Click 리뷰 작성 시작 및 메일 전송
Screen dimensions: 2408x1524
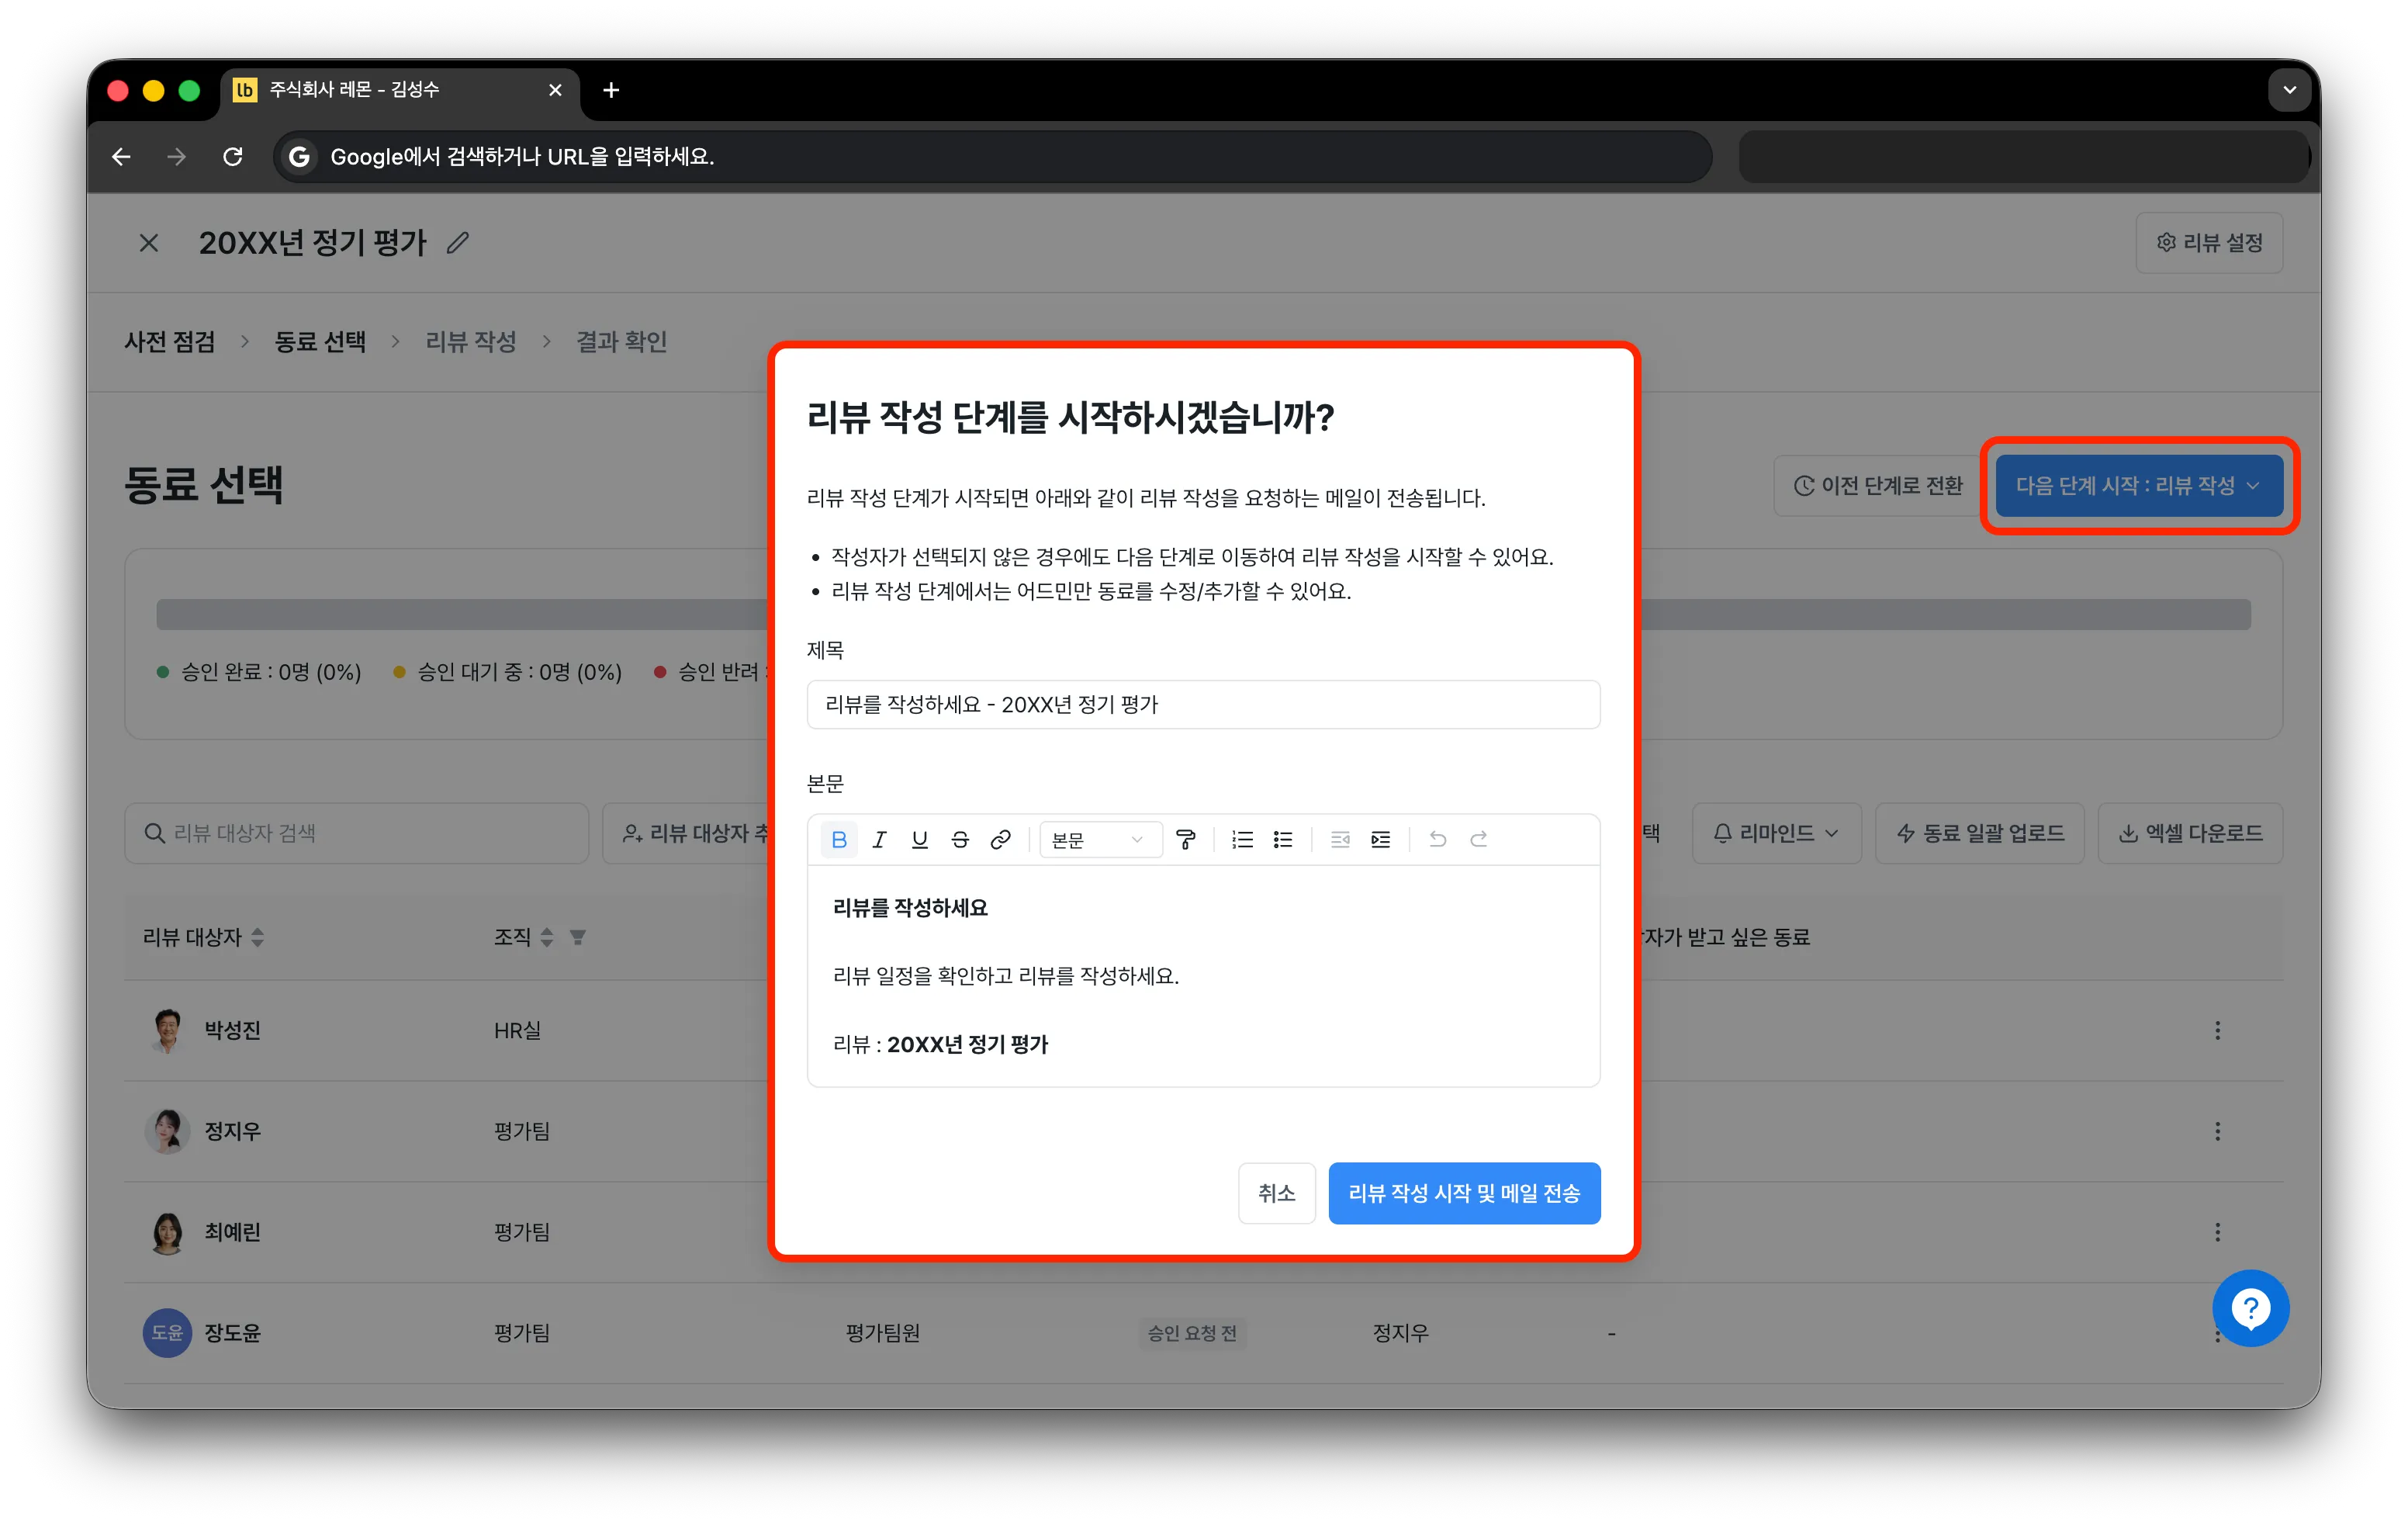pos(1464,1193)
